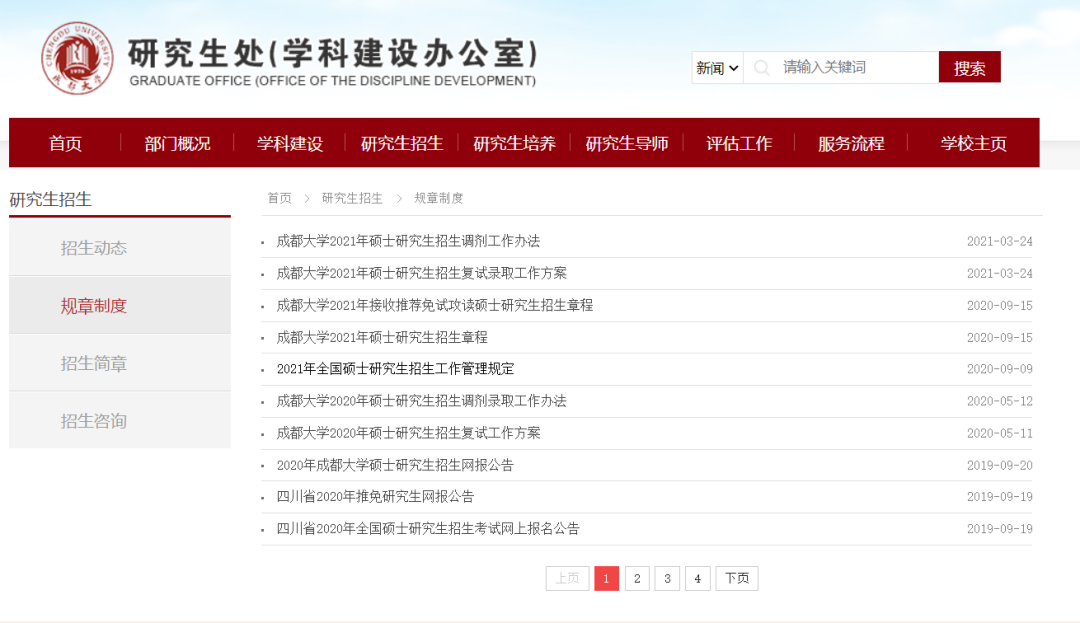Image resolution: width=1080 pixels, height=623 pixels.
Task: Open the 研究生招生 navigation menu
Action: click(401, 143)
